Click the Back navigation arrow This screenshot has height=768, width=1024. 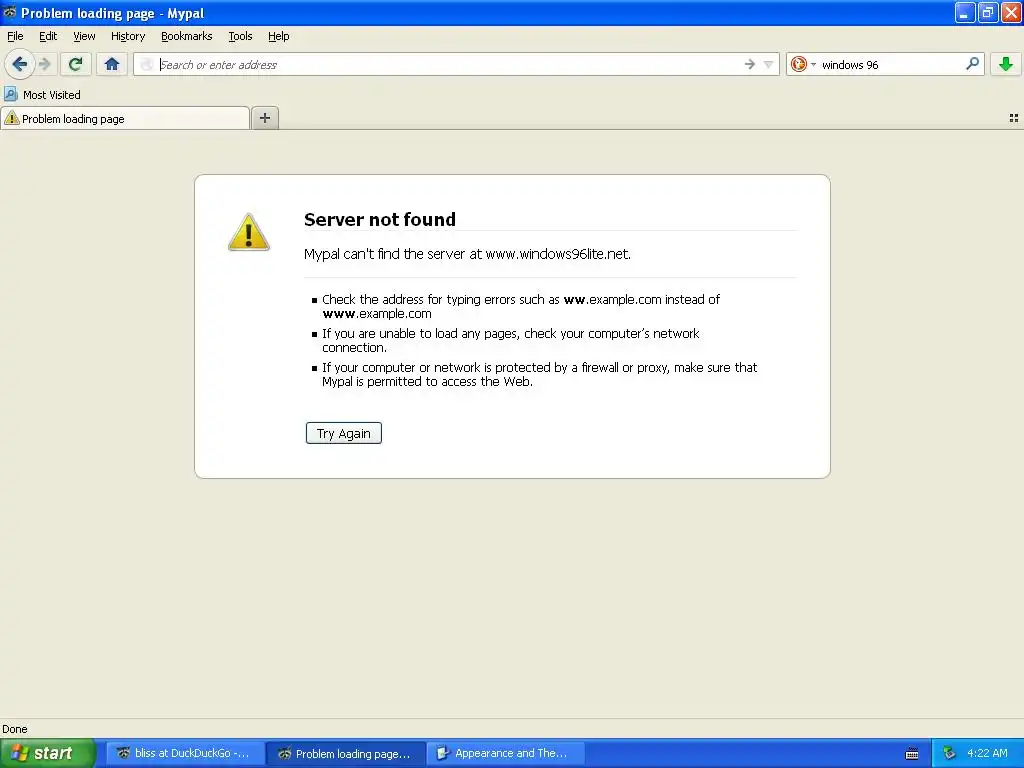point(19,64)
